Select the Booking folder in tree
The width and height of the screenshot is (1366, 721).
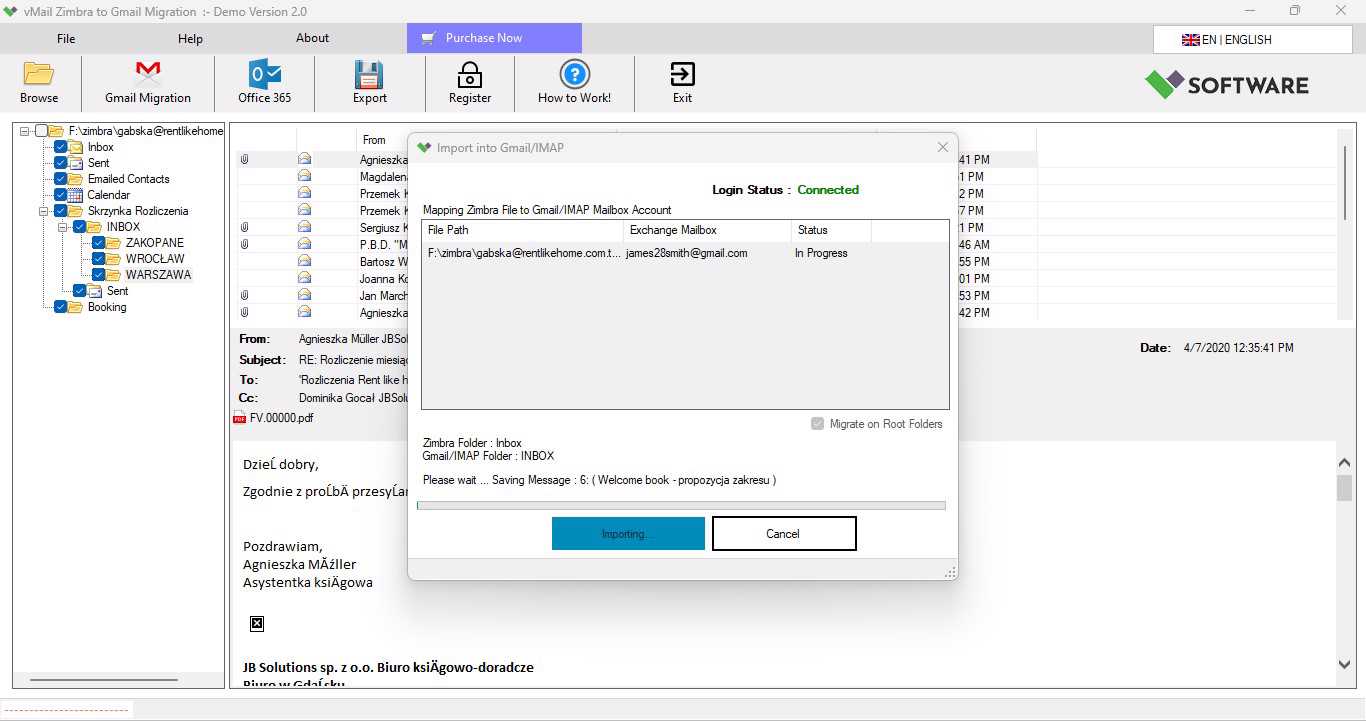coord(107,307)
